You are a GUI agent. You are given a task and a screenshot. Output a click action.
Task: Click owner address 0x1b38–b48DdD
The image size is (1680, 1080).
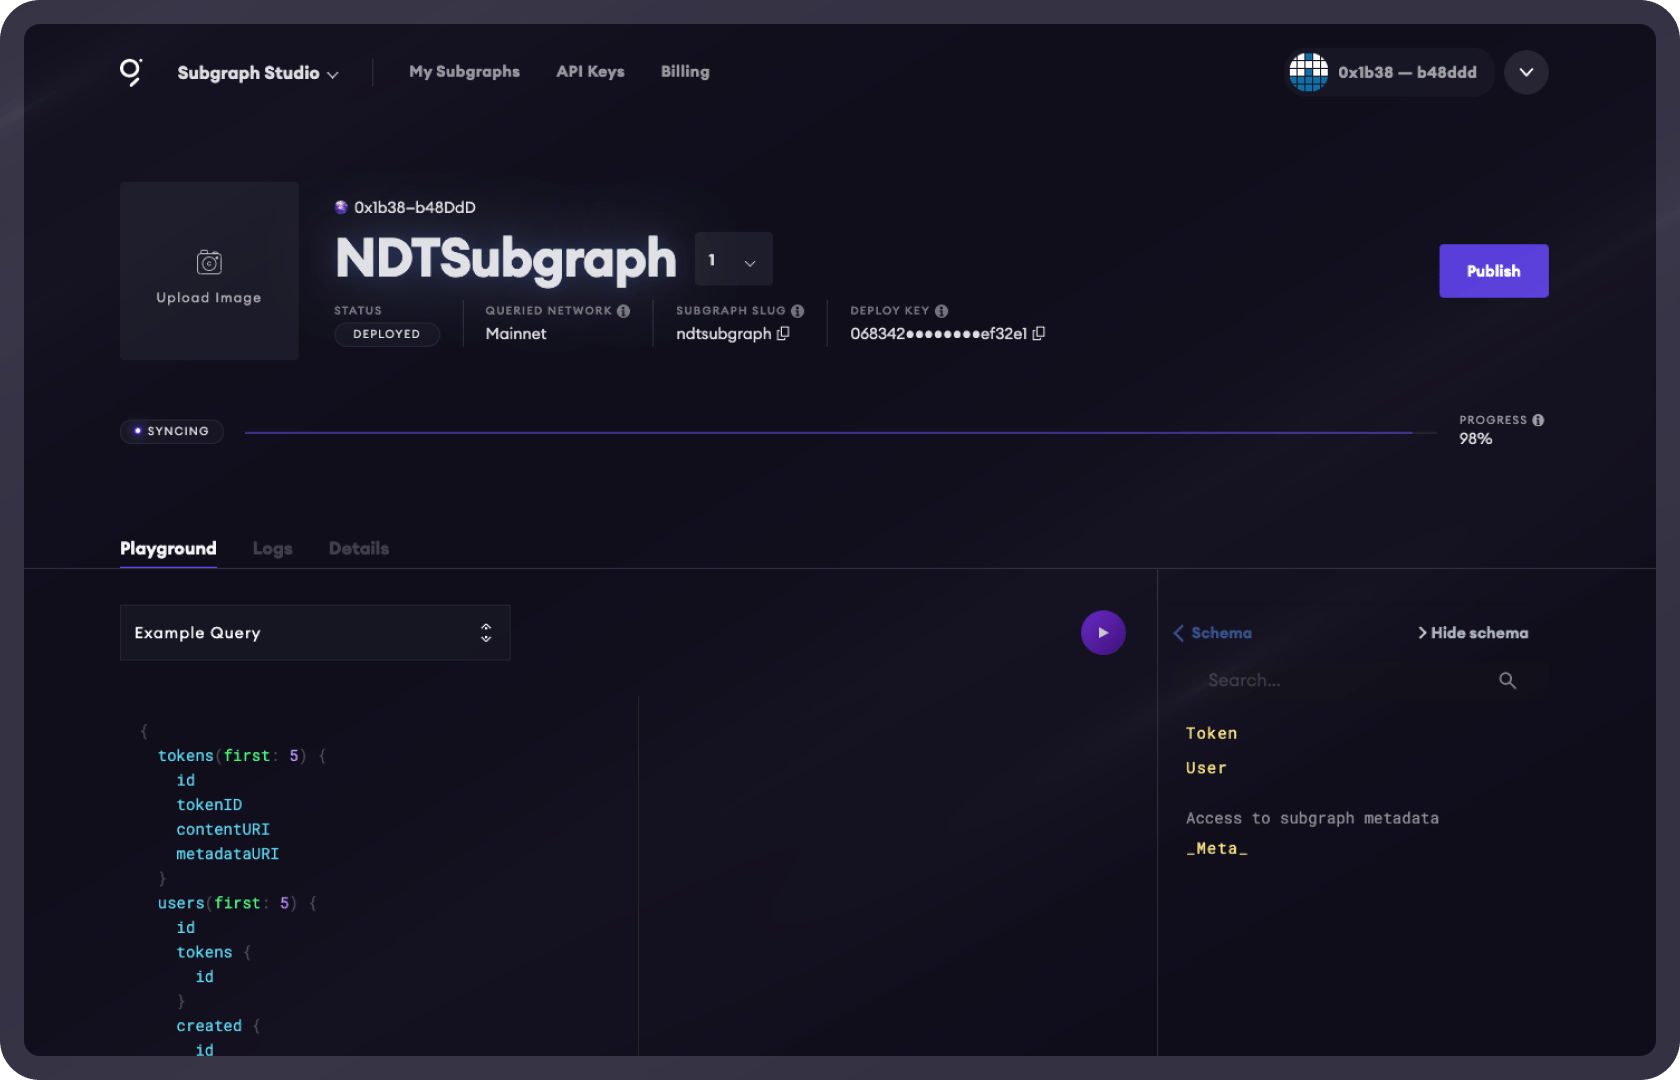pos(415,207)
